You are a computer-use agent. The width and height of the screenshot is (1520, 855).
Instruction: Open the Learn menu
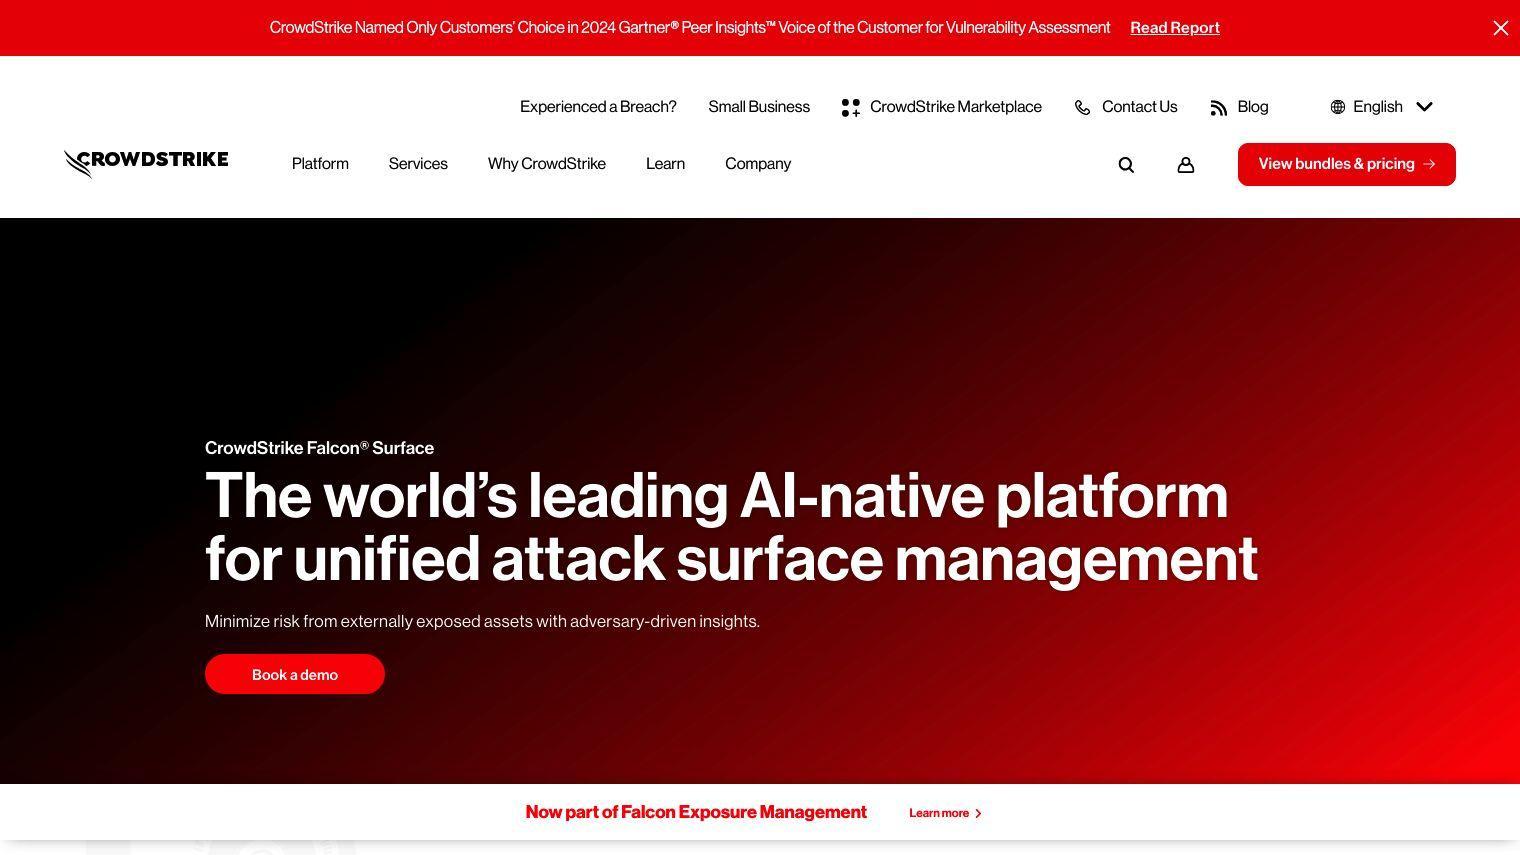665,164
